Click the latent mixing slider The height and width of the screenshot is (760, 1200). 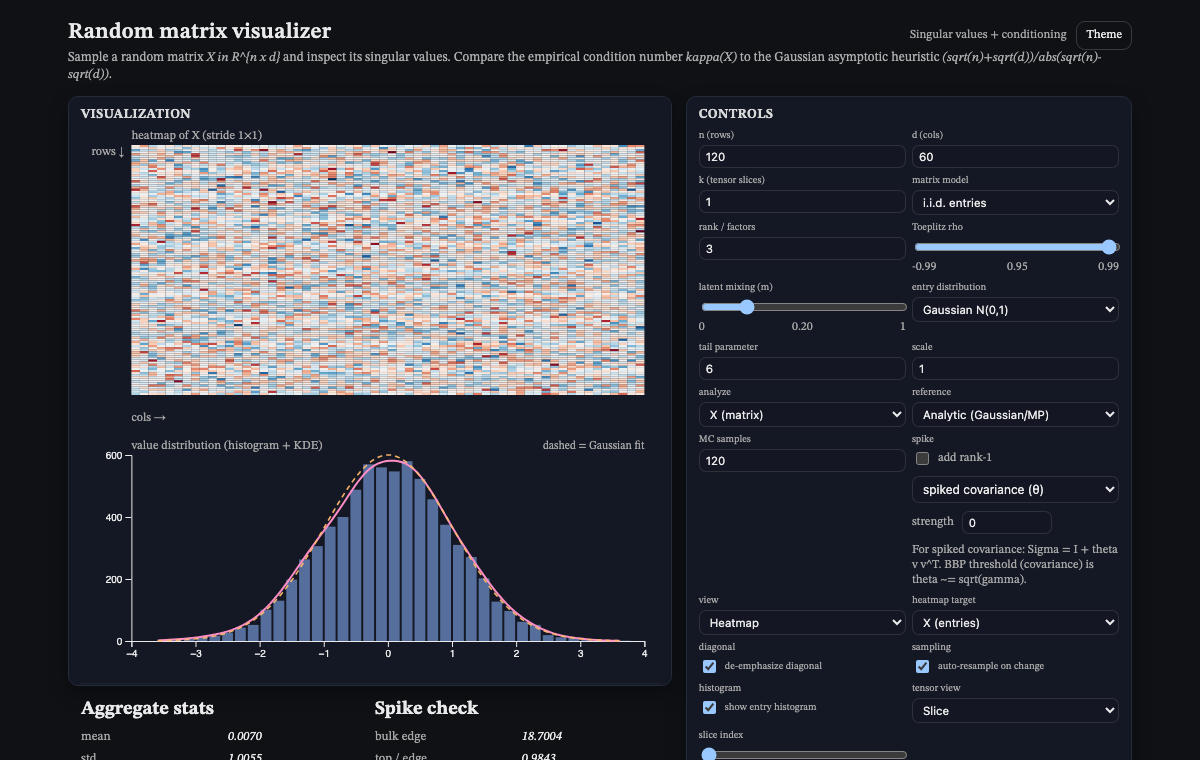pos(803,307)
